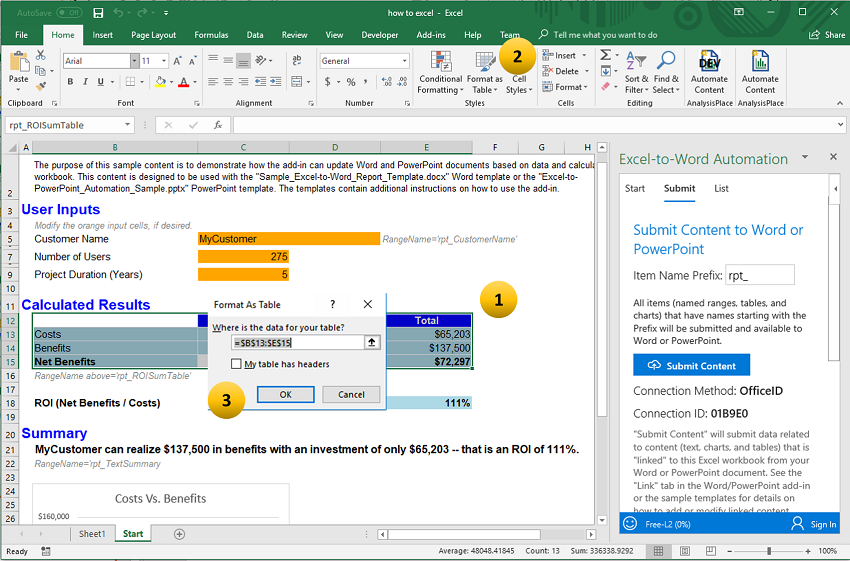Screen dimensions: 850x561
Task: Switch to Page Layout view in status bar
Action: coord(685,551)
